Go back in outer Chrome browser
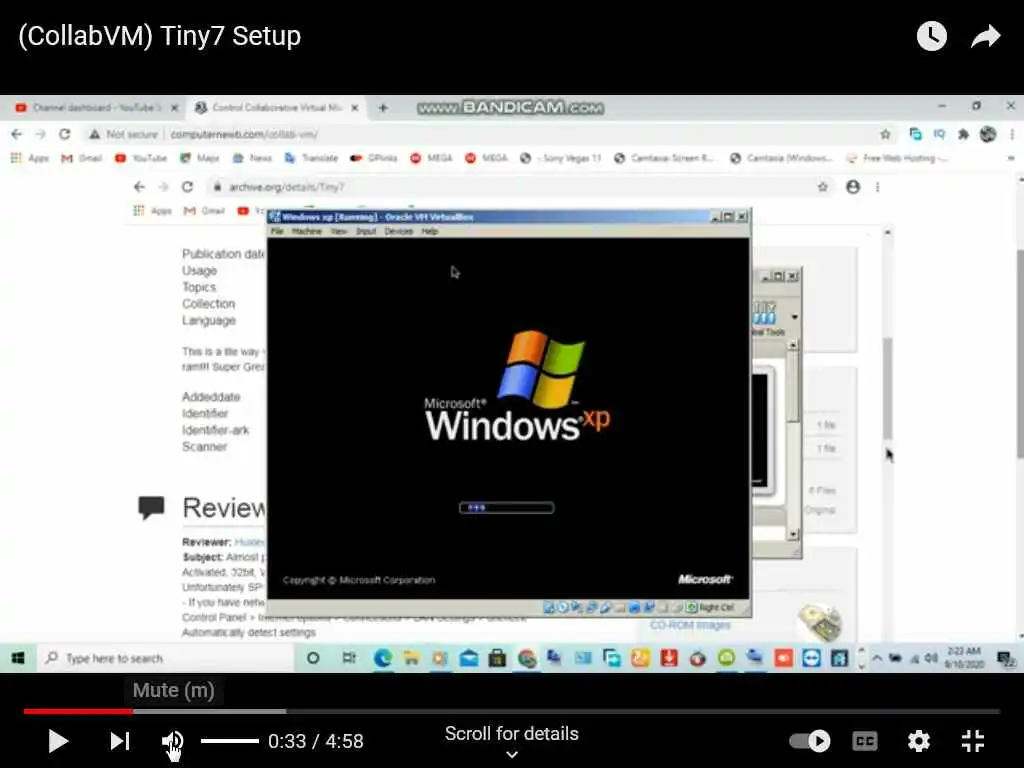 click(17, 134)
